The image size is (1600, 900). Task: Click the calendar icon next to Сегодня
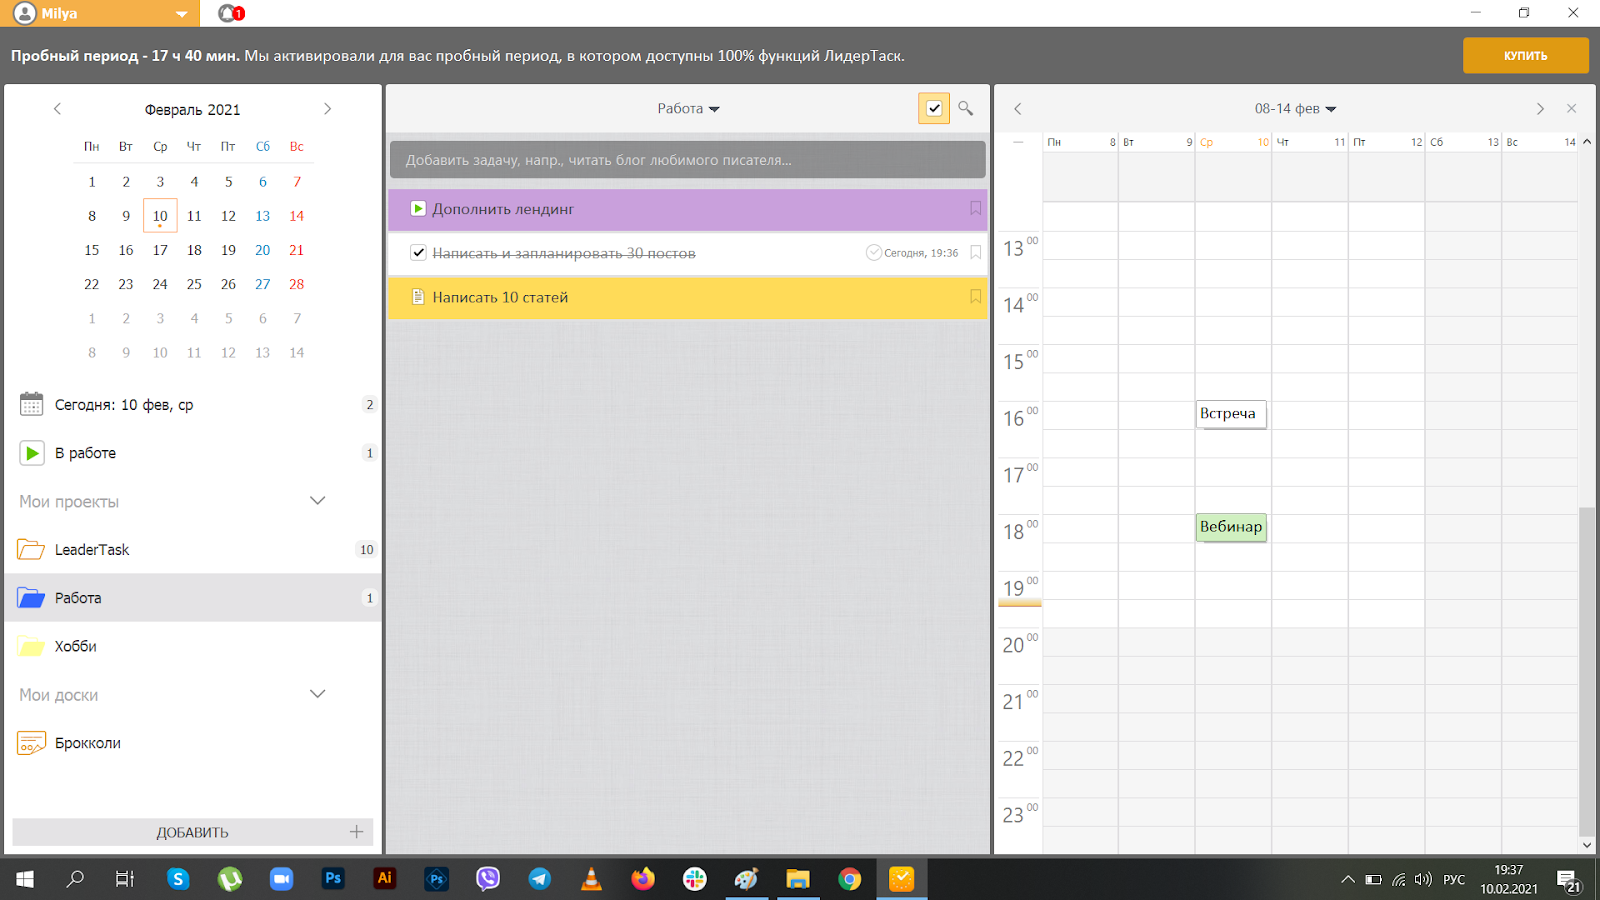tap(32, 405)
